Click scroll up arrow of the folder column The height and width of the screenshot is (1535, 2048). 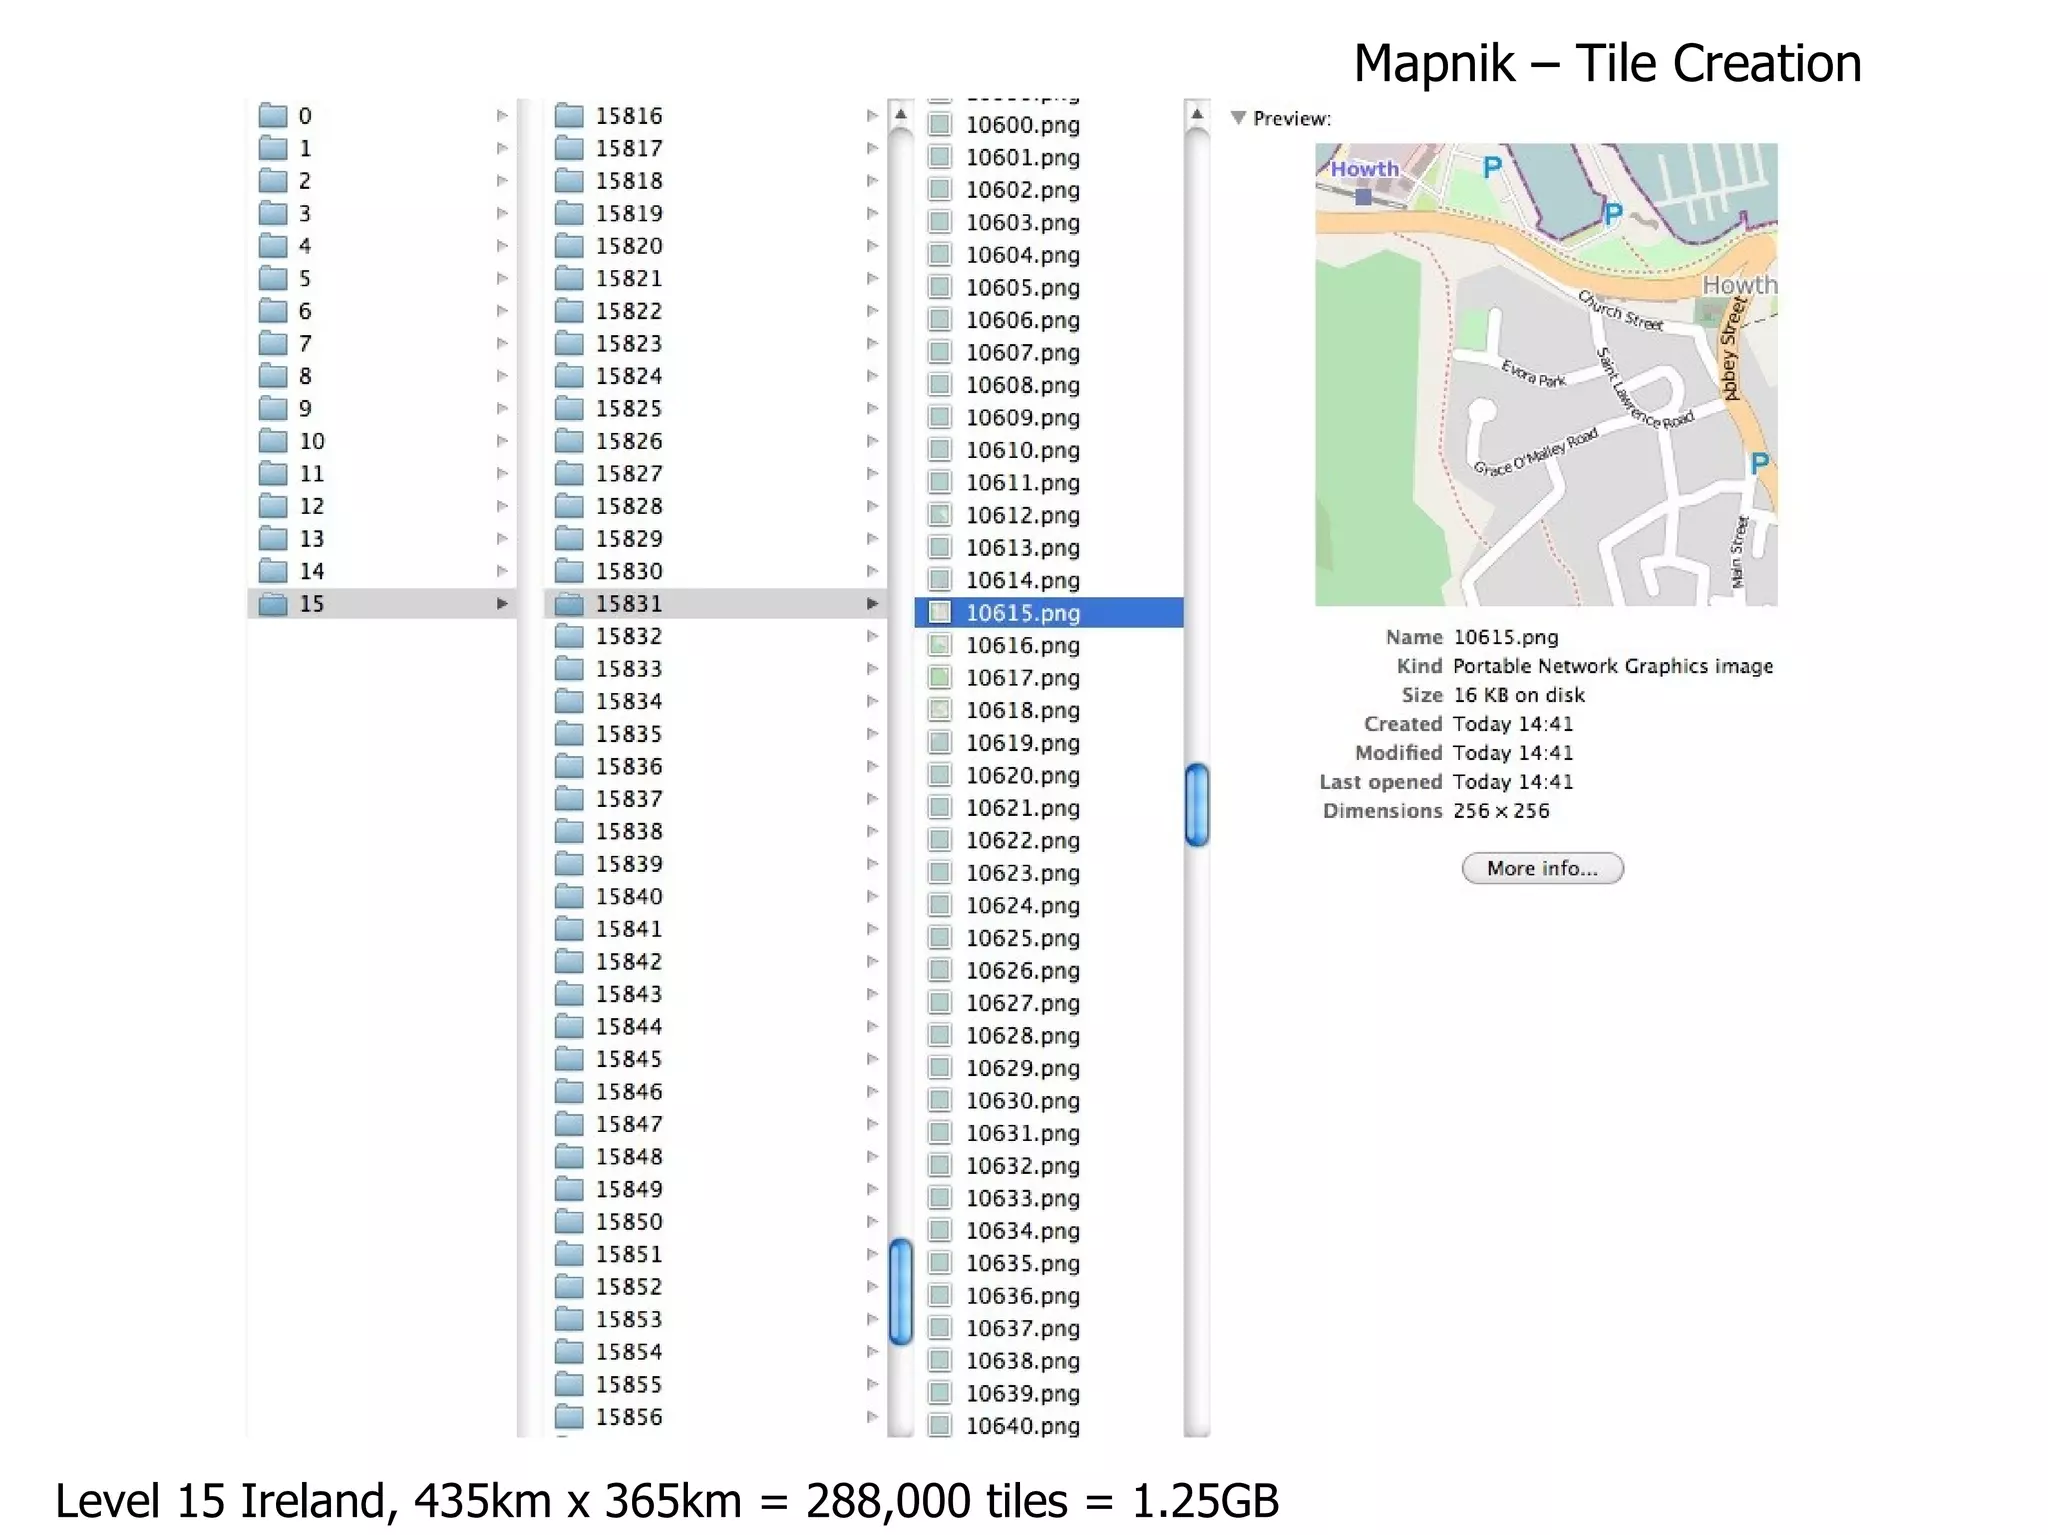click(900, 115)
